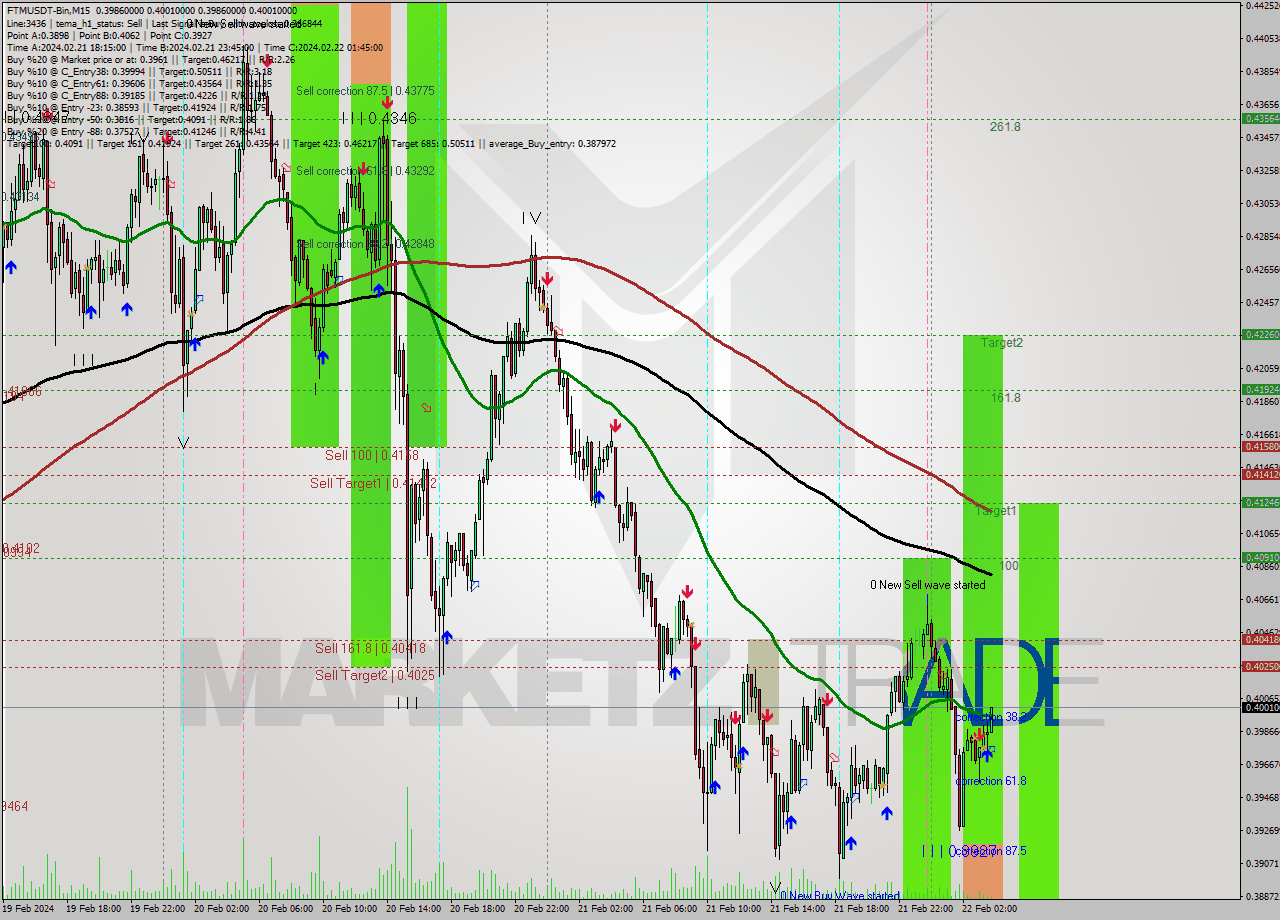Click green price tag 0.43564 on axis
The height and width of the screenshot is (920, 1280).
[x=1260, y=118]
